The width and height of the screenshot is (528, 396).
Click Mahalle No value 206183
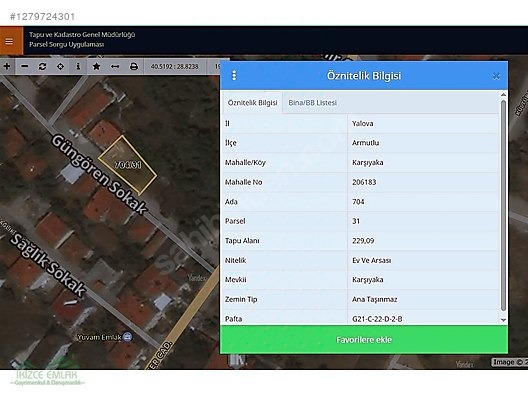point(364,182)
